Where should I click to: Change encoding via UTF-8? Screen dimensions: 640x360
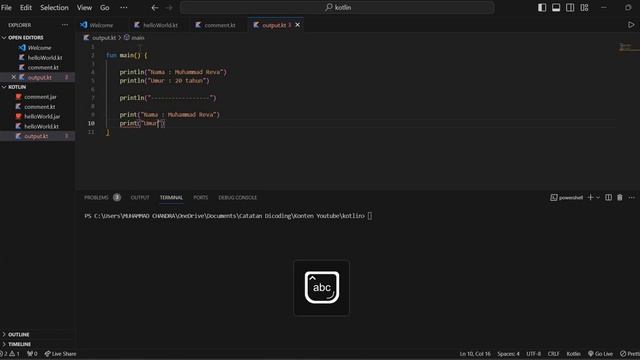[x=533, y=354]
